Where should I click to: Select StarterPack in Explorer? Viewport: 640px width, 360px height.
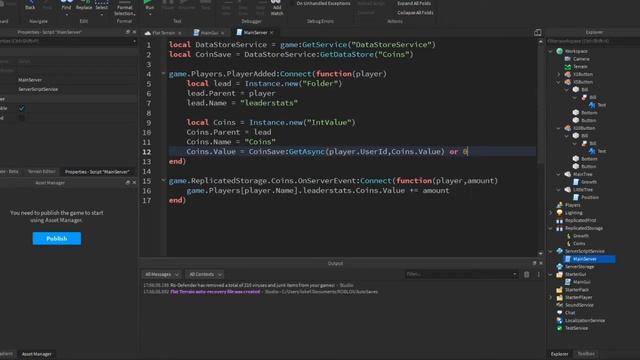[576, 290]
